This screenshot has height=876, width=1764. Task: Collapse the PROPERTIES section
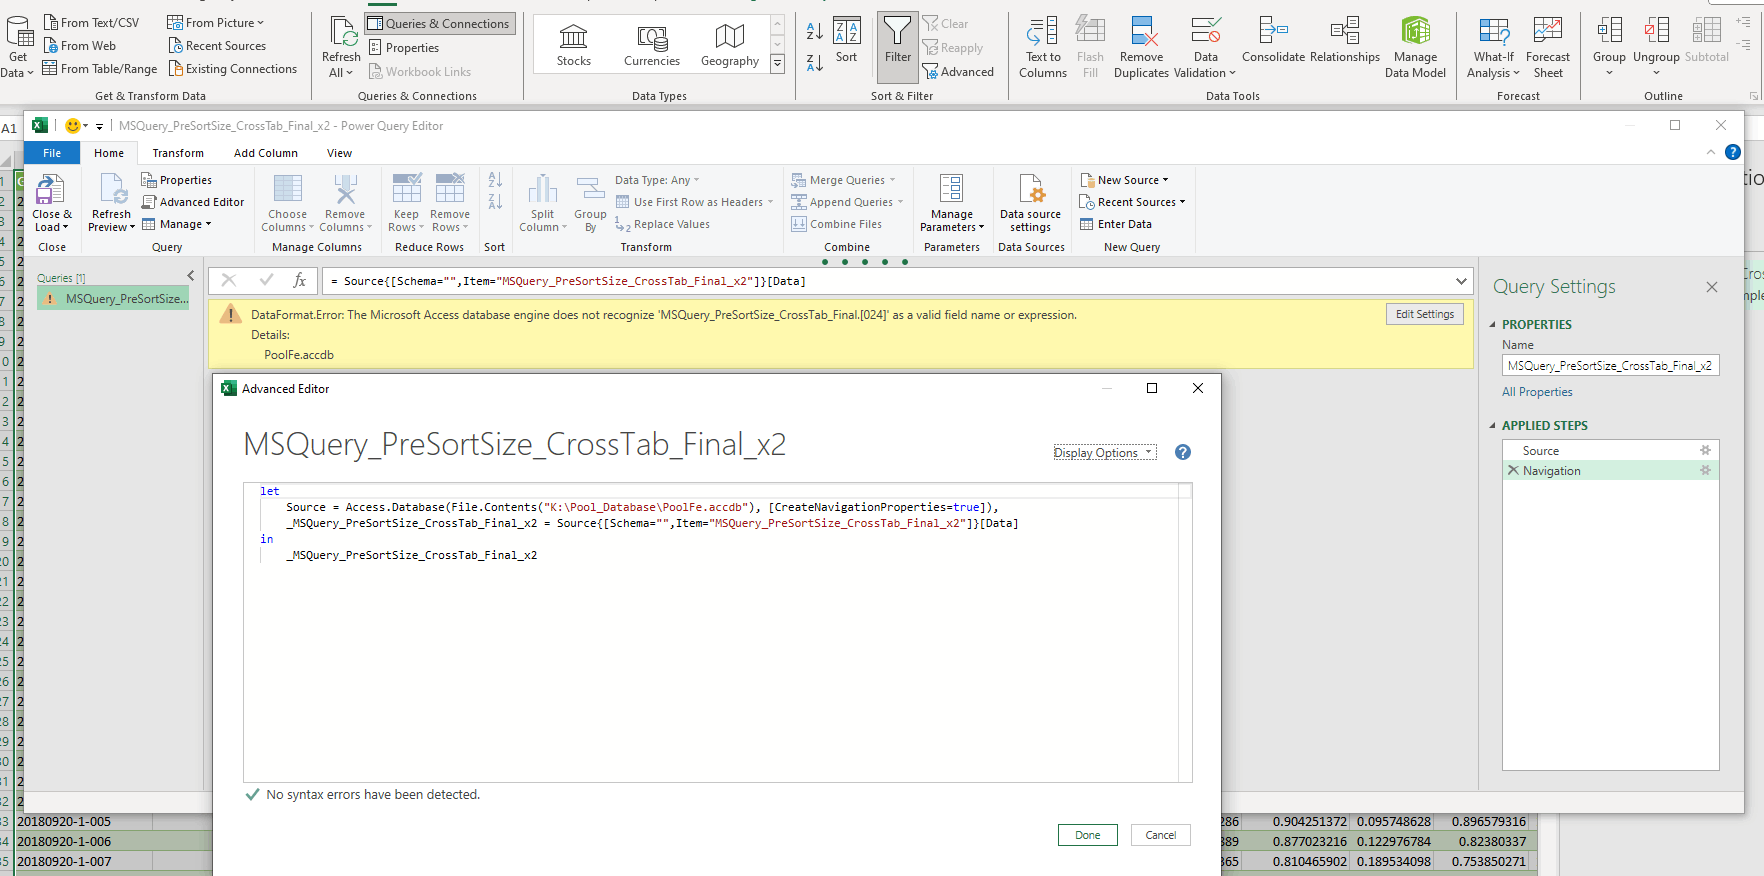1493,325
